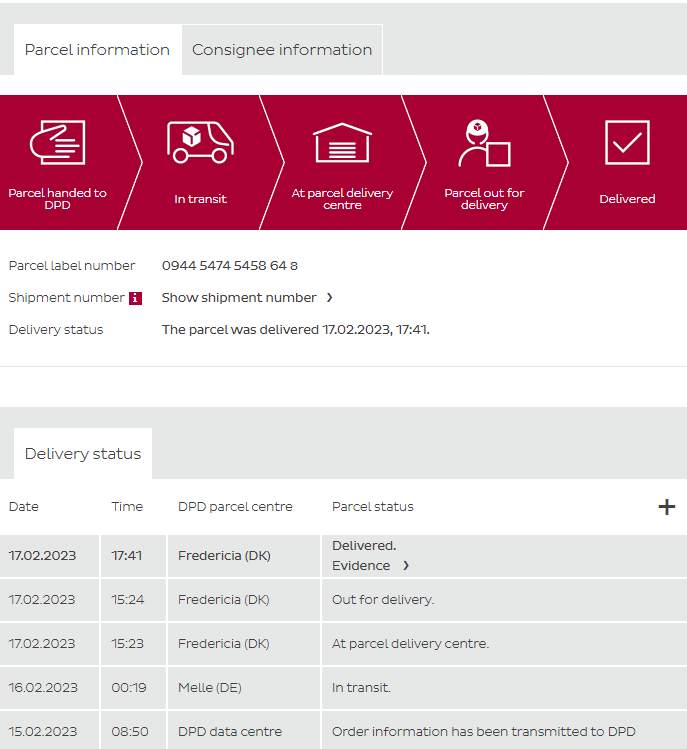Click the Date column header
Image resolution: width=687 pixels, height=749 pixels.
point(24,507)
